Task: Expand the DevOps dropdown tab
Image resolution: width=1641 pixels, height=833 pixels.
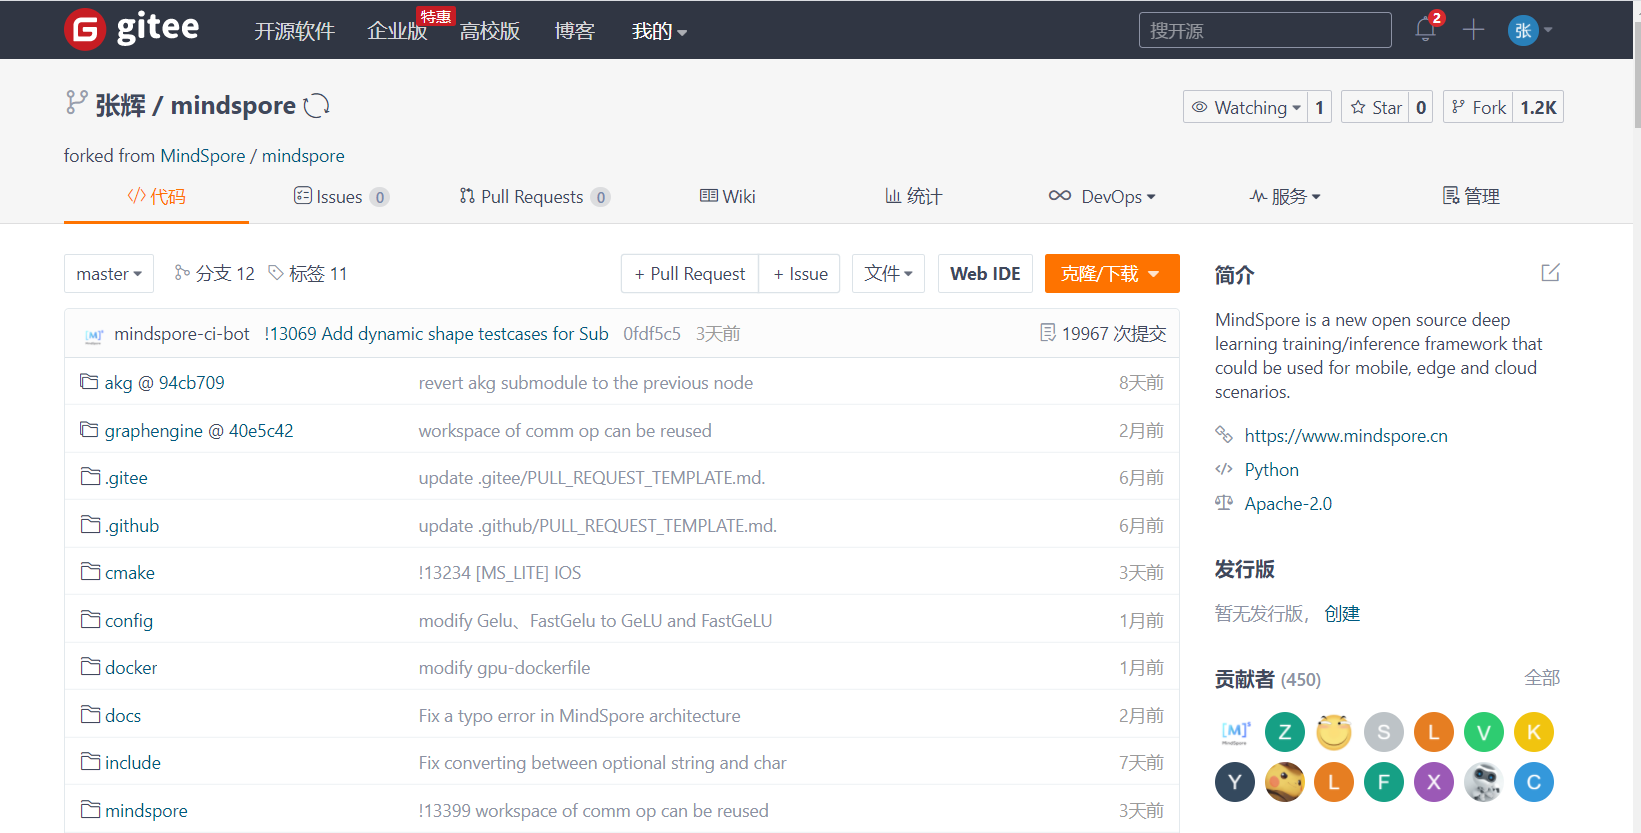Action: click(1102, 197)
